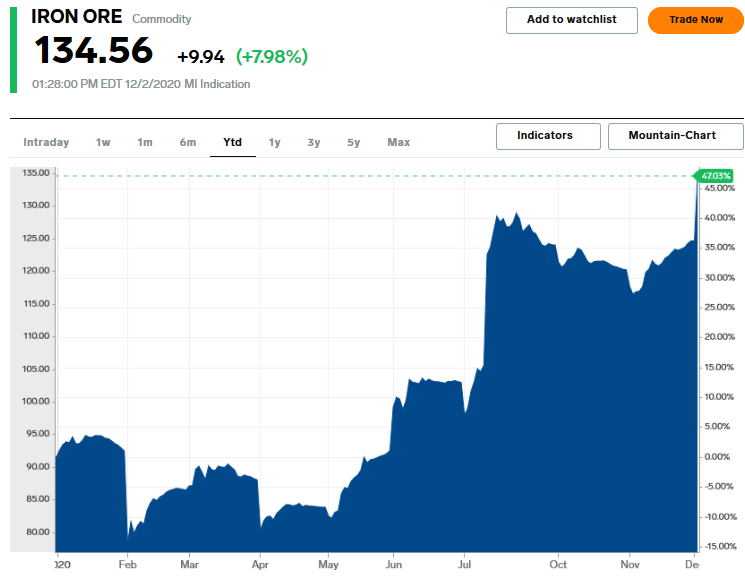Screen dimensions: 745x586
Task: Switch chart to 1y range
Action: [x=274, y=142]
